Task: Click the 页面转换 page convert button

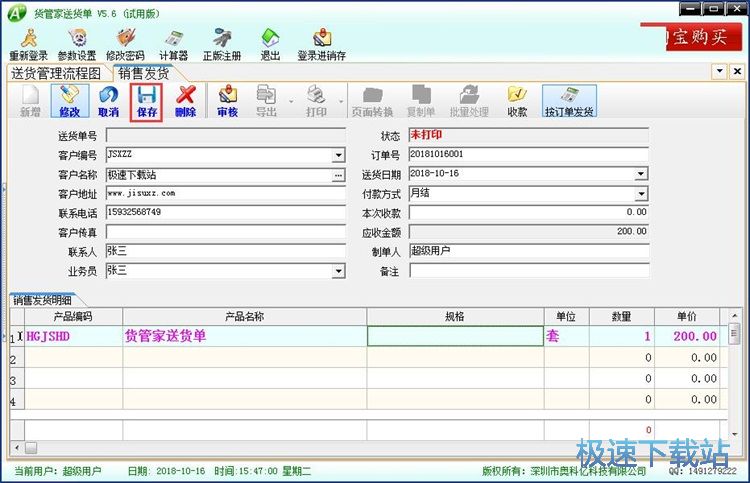Action: click(372, 101)
